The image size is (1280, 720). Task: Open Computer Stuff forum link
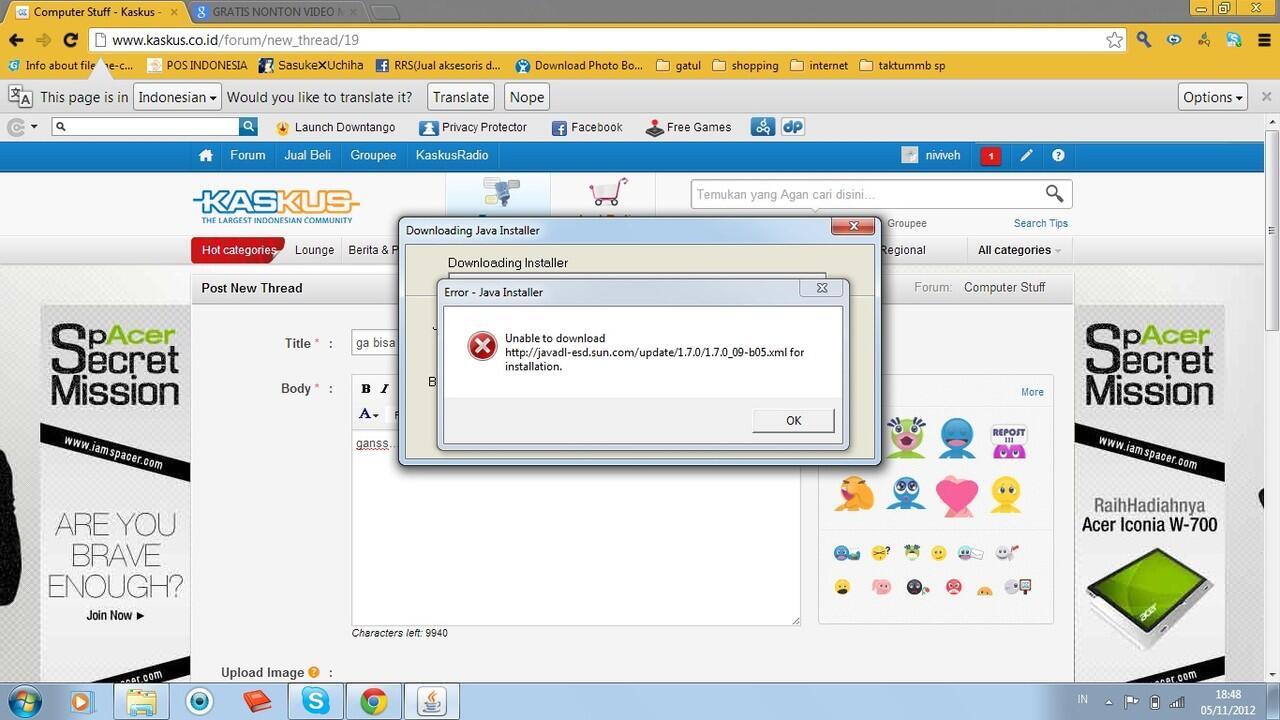pyautogui.click(x=1004, y=287)
